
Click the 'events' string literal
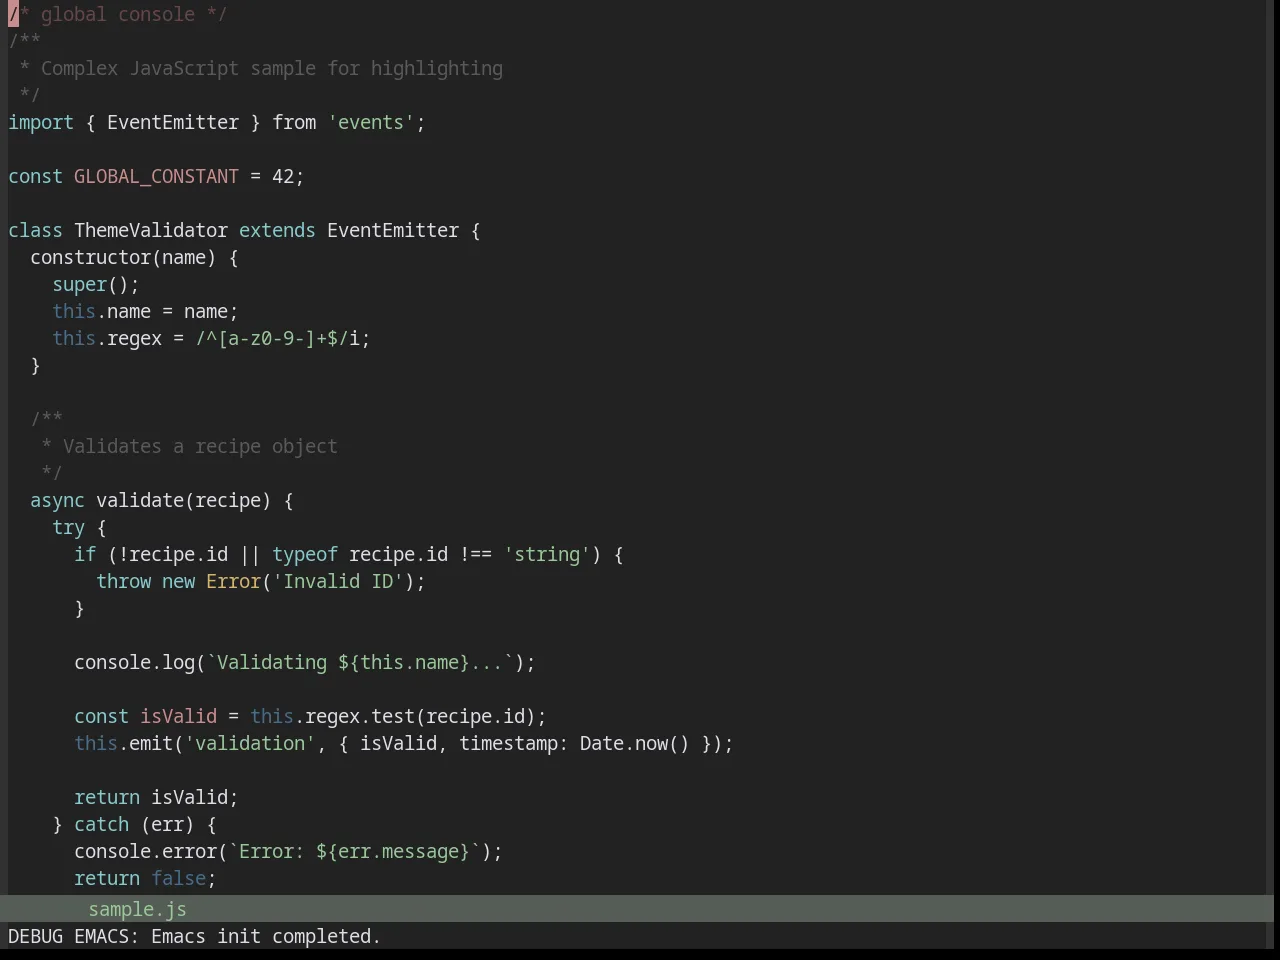tap(371, 122)
